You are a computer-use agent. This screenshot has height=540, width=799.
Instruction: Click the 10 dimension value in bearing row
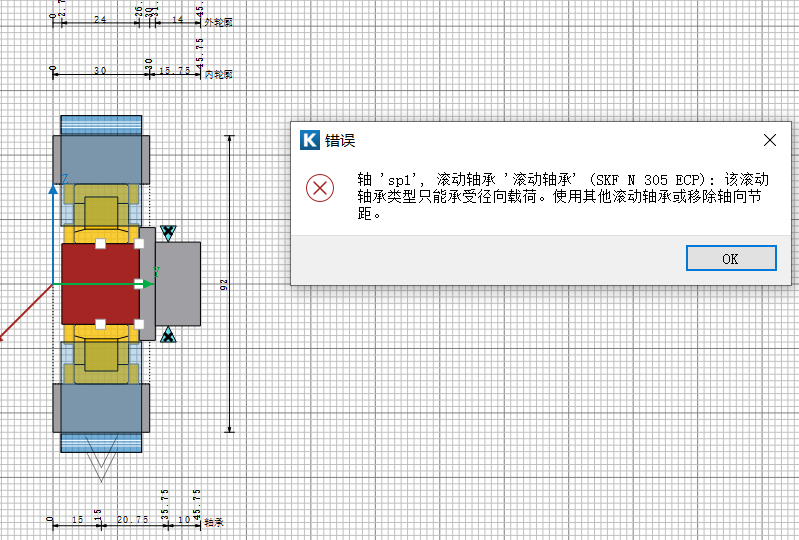pyautogui.click(x=184, y=520)
